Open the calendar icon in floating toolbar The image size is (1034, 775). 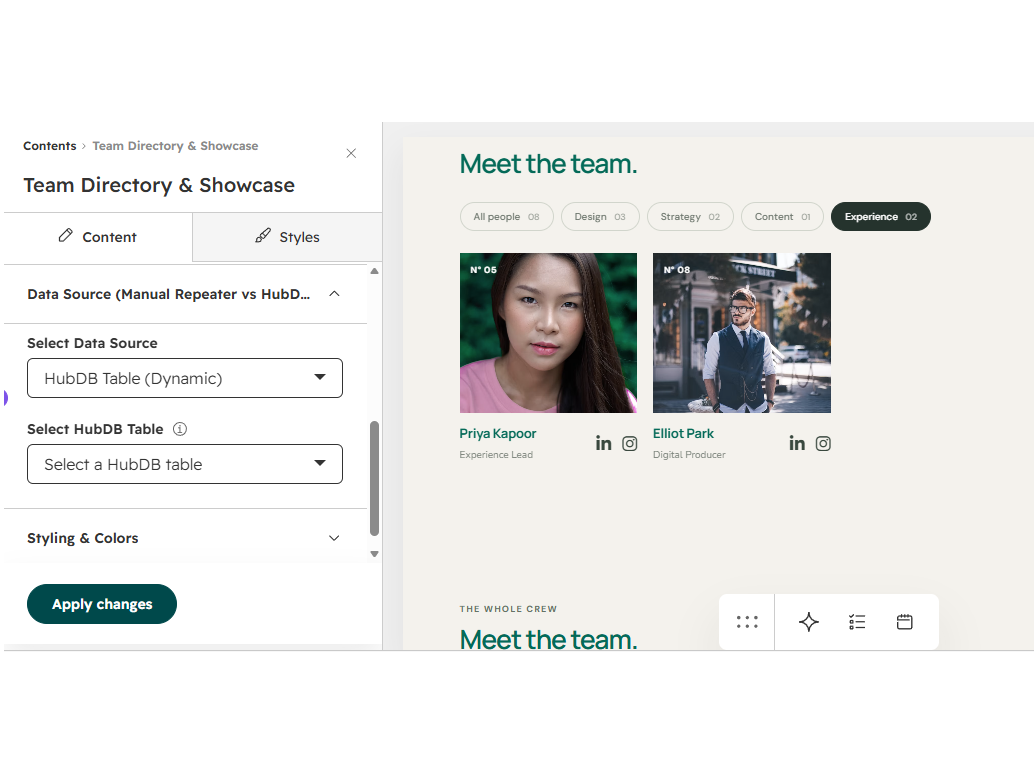905,622
